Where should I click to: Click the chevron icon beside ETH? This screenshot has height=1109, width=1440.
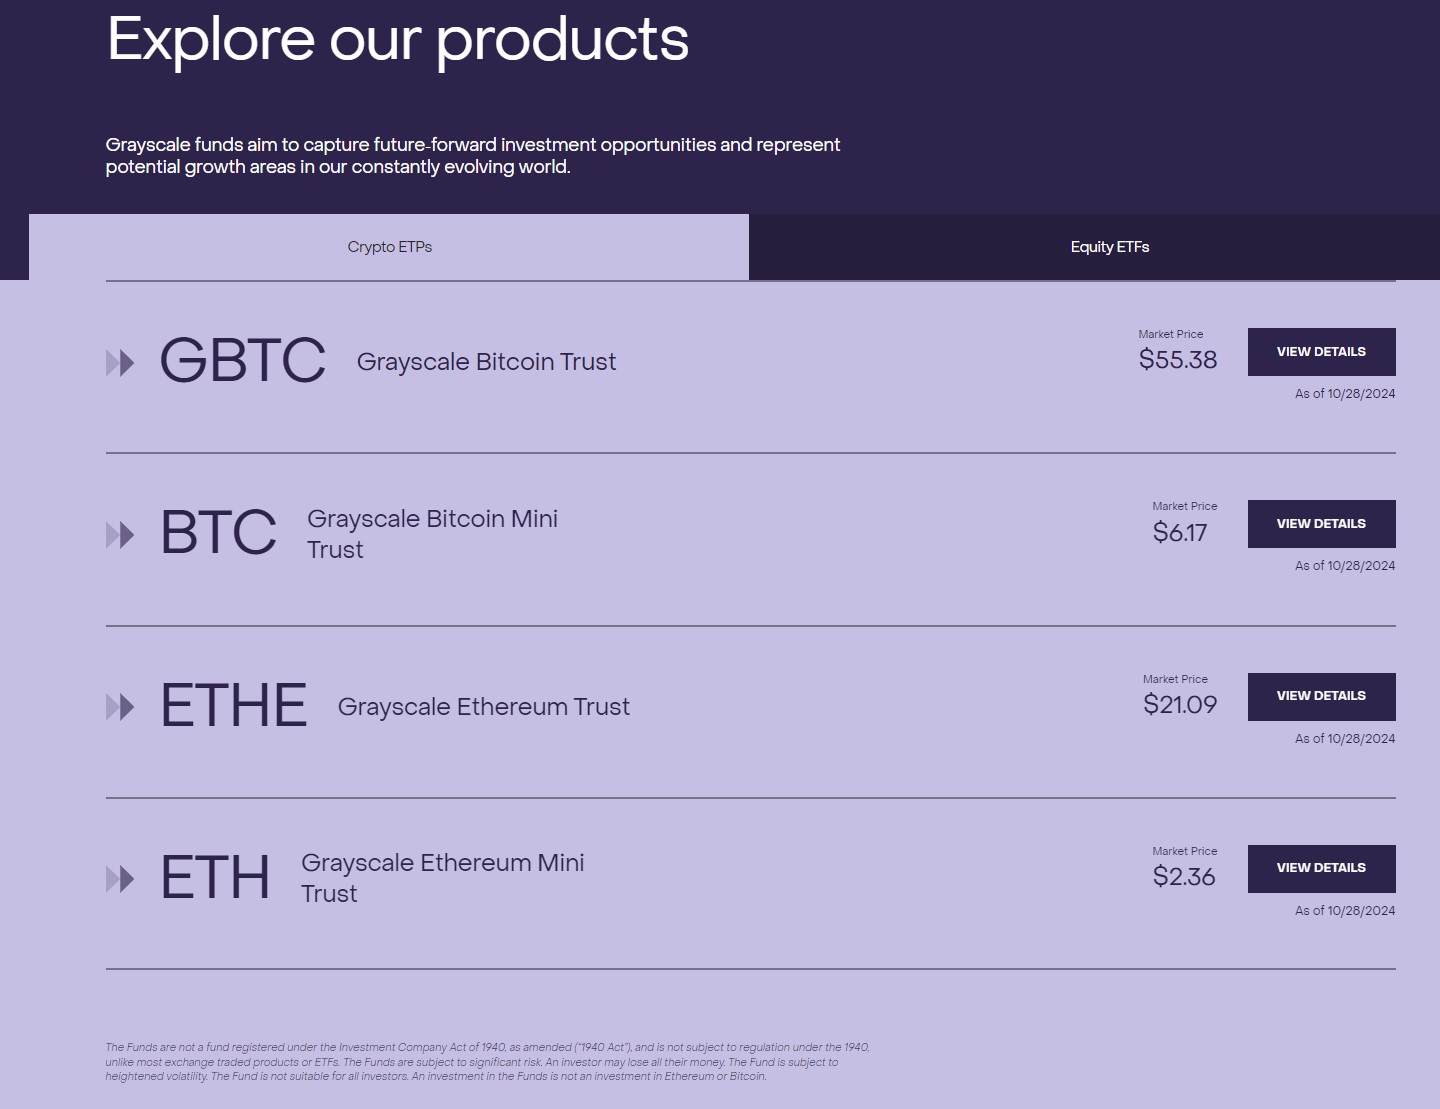121,878
